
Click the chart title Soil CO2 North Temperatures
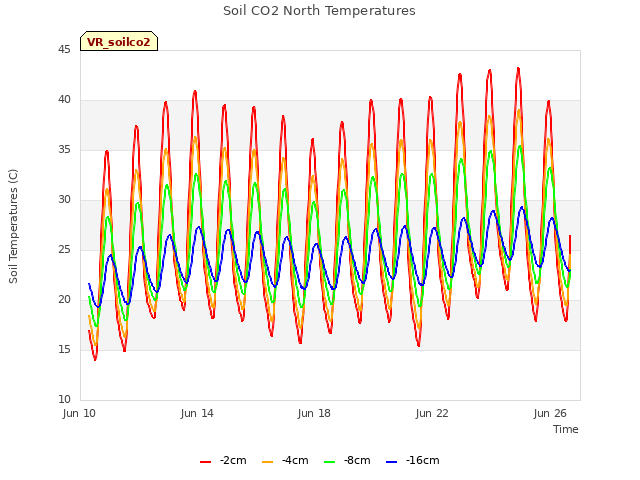(x=319, y=11)
